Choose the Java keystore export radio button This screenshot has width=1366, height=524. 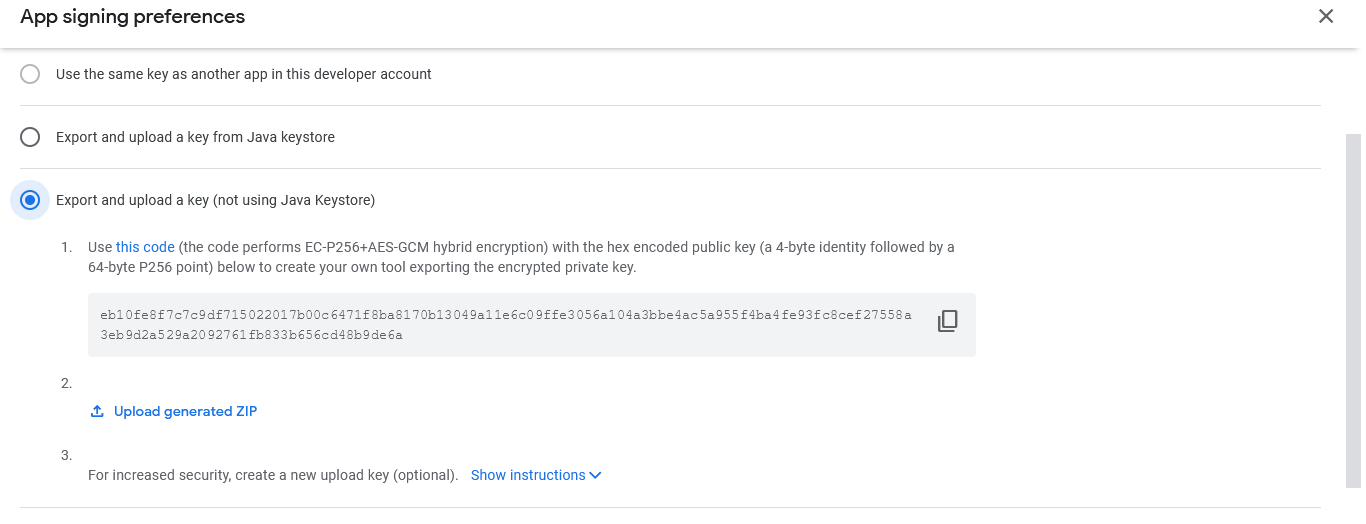click(30, 137)
